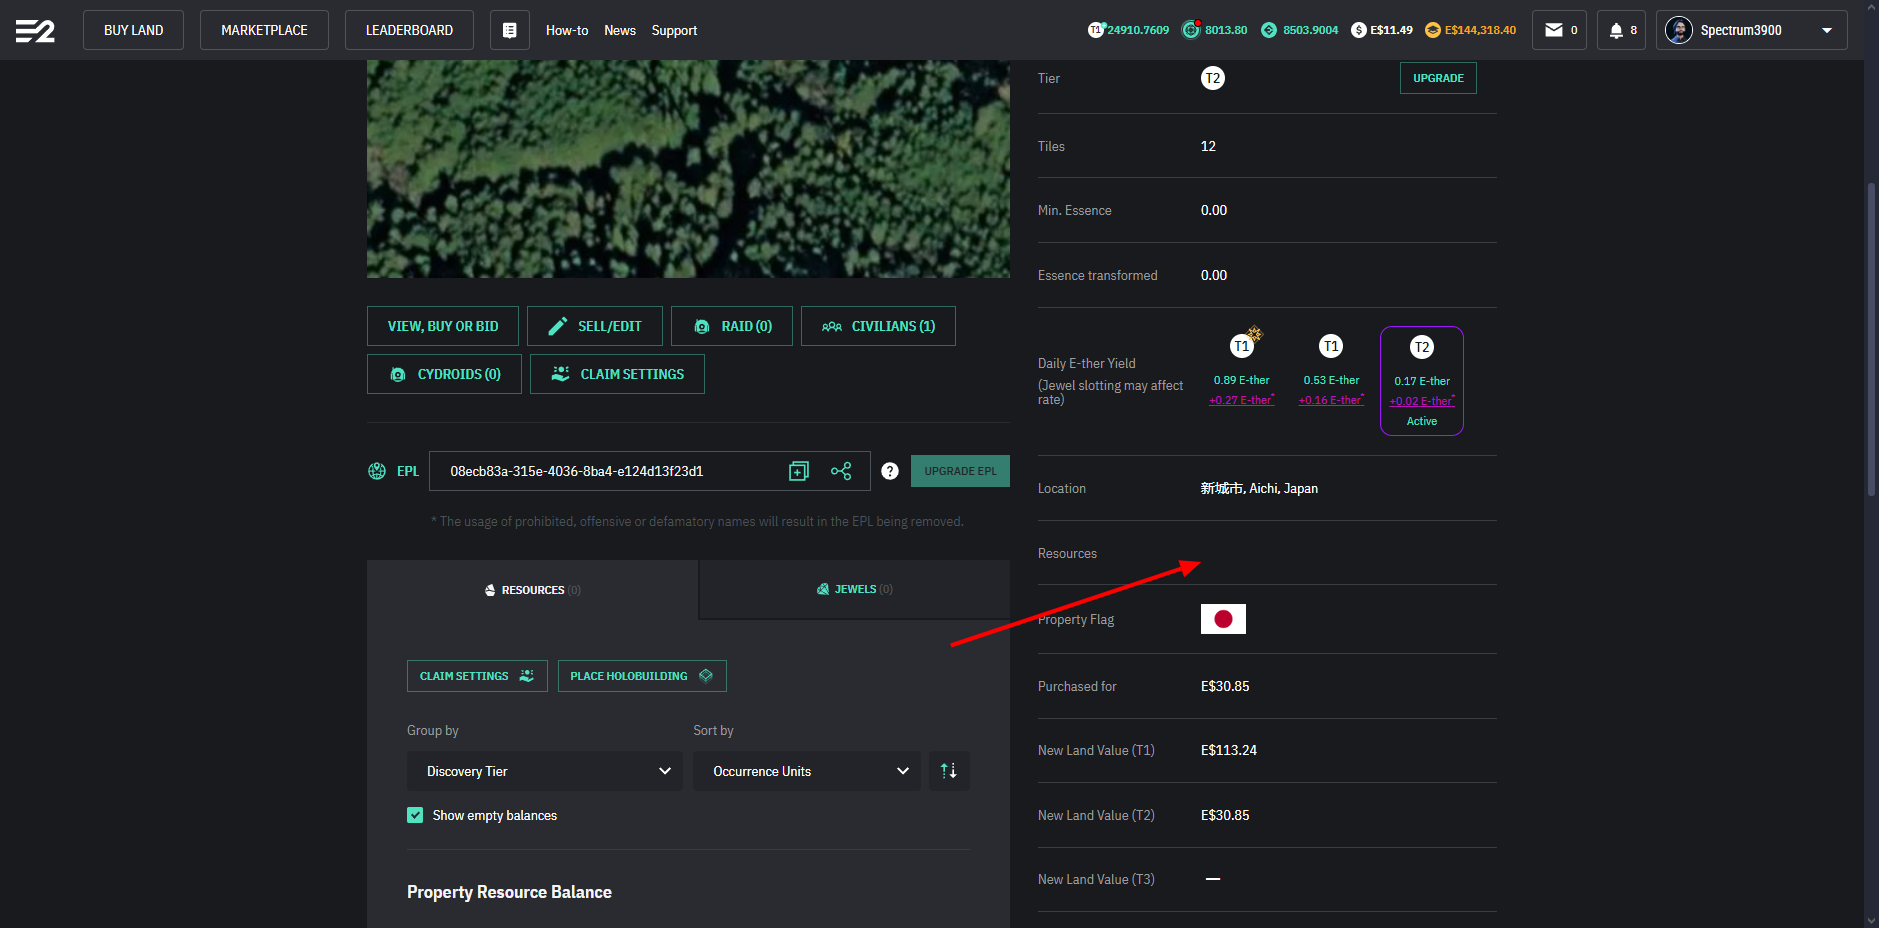Click the share EPL icon
This screenshot has width=1879, height=928.
[x=841, y=471]
